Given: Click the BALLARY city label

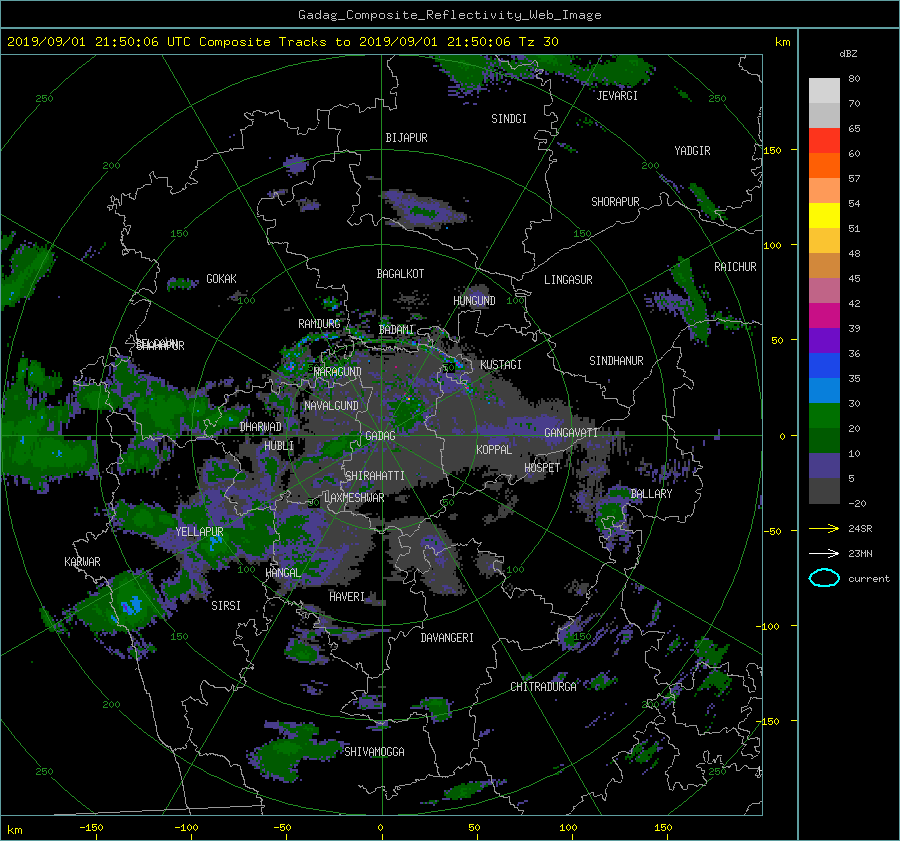Looking at the screenshot, I should [x=651, y=494].
